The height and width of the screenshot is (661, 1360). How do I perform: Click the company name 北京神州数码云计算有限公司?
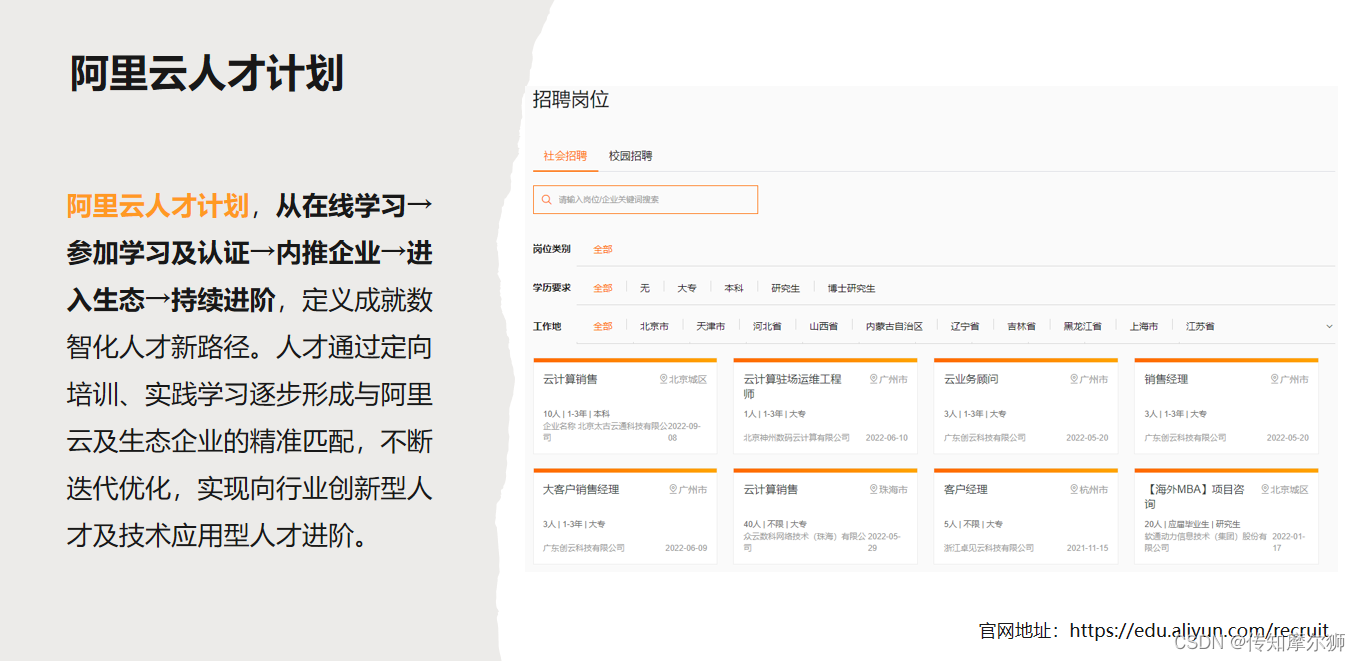pyautogui.click(x=797, y=438)
